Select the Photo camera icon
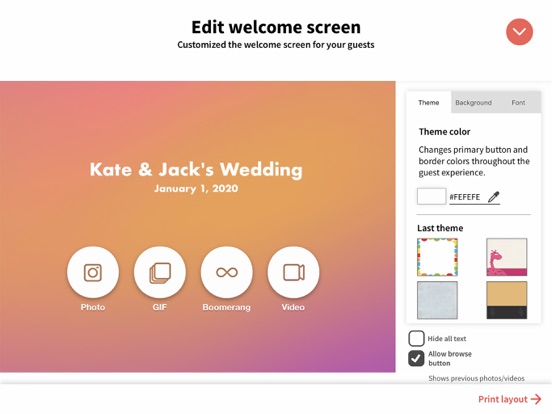Viewport: 552px width, 414px height. (93, 272)
